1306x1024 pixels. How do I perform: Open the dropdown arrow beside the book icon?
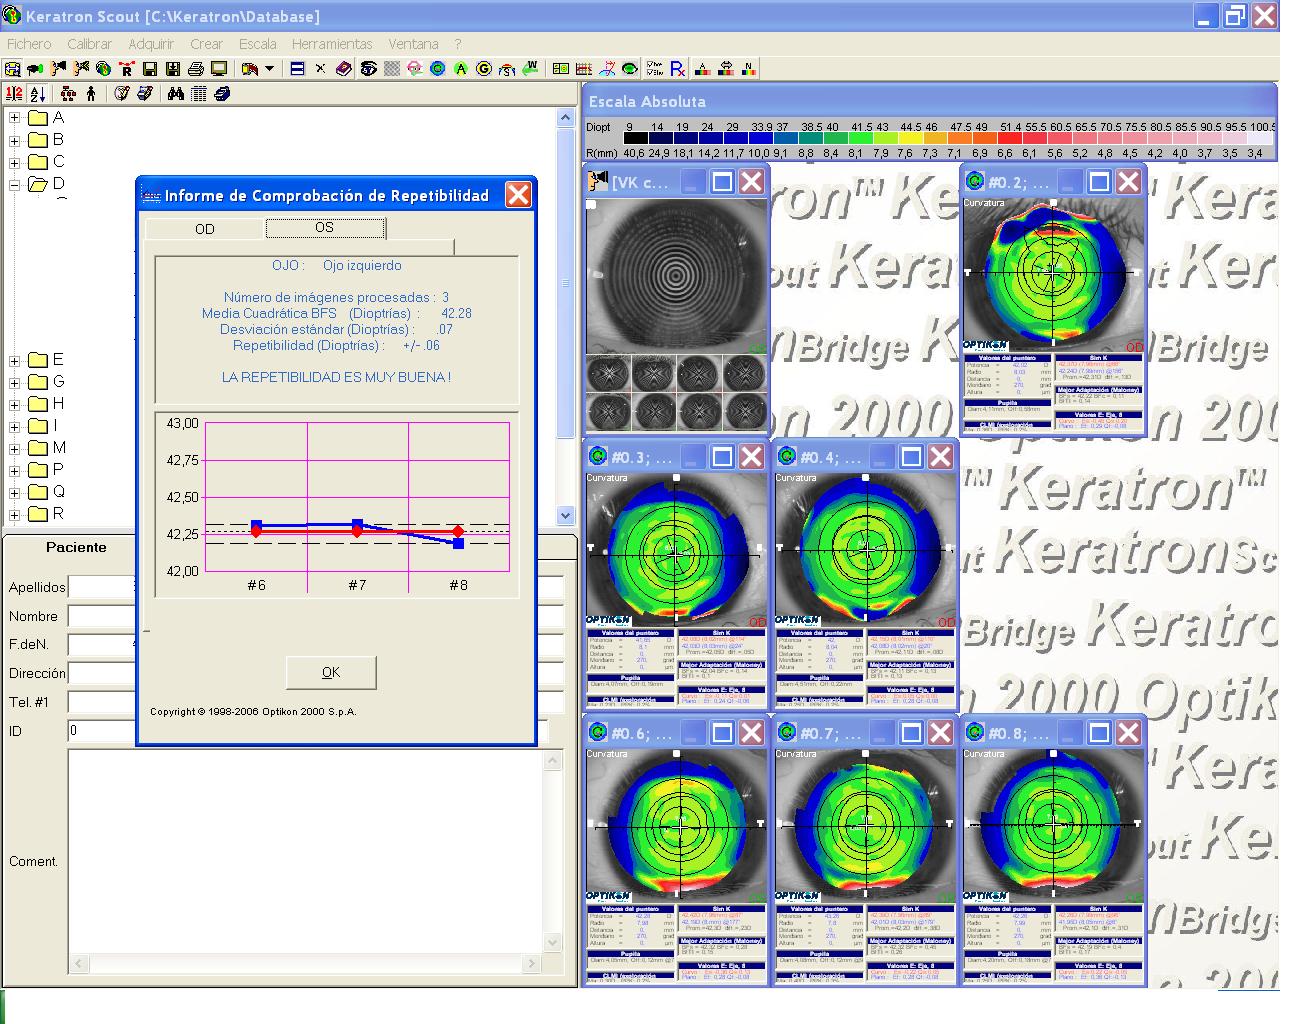tap(269, 69)
